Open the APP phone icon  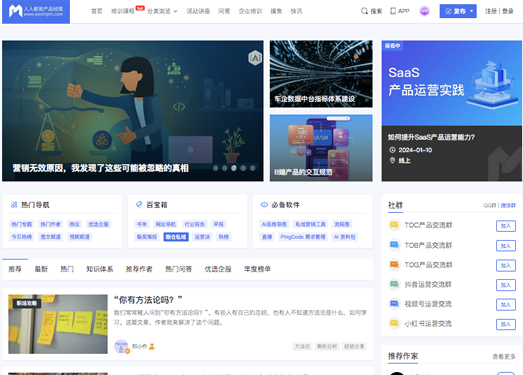[x=393, y=11]
